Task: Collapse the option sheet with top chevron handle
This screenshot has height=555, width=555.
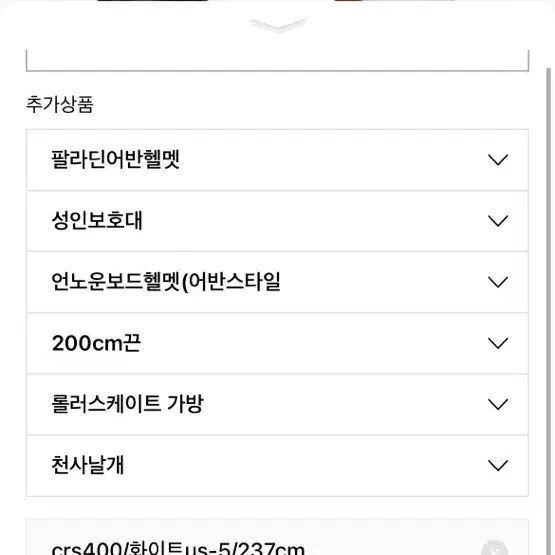Action: click(x=278, y=25)
